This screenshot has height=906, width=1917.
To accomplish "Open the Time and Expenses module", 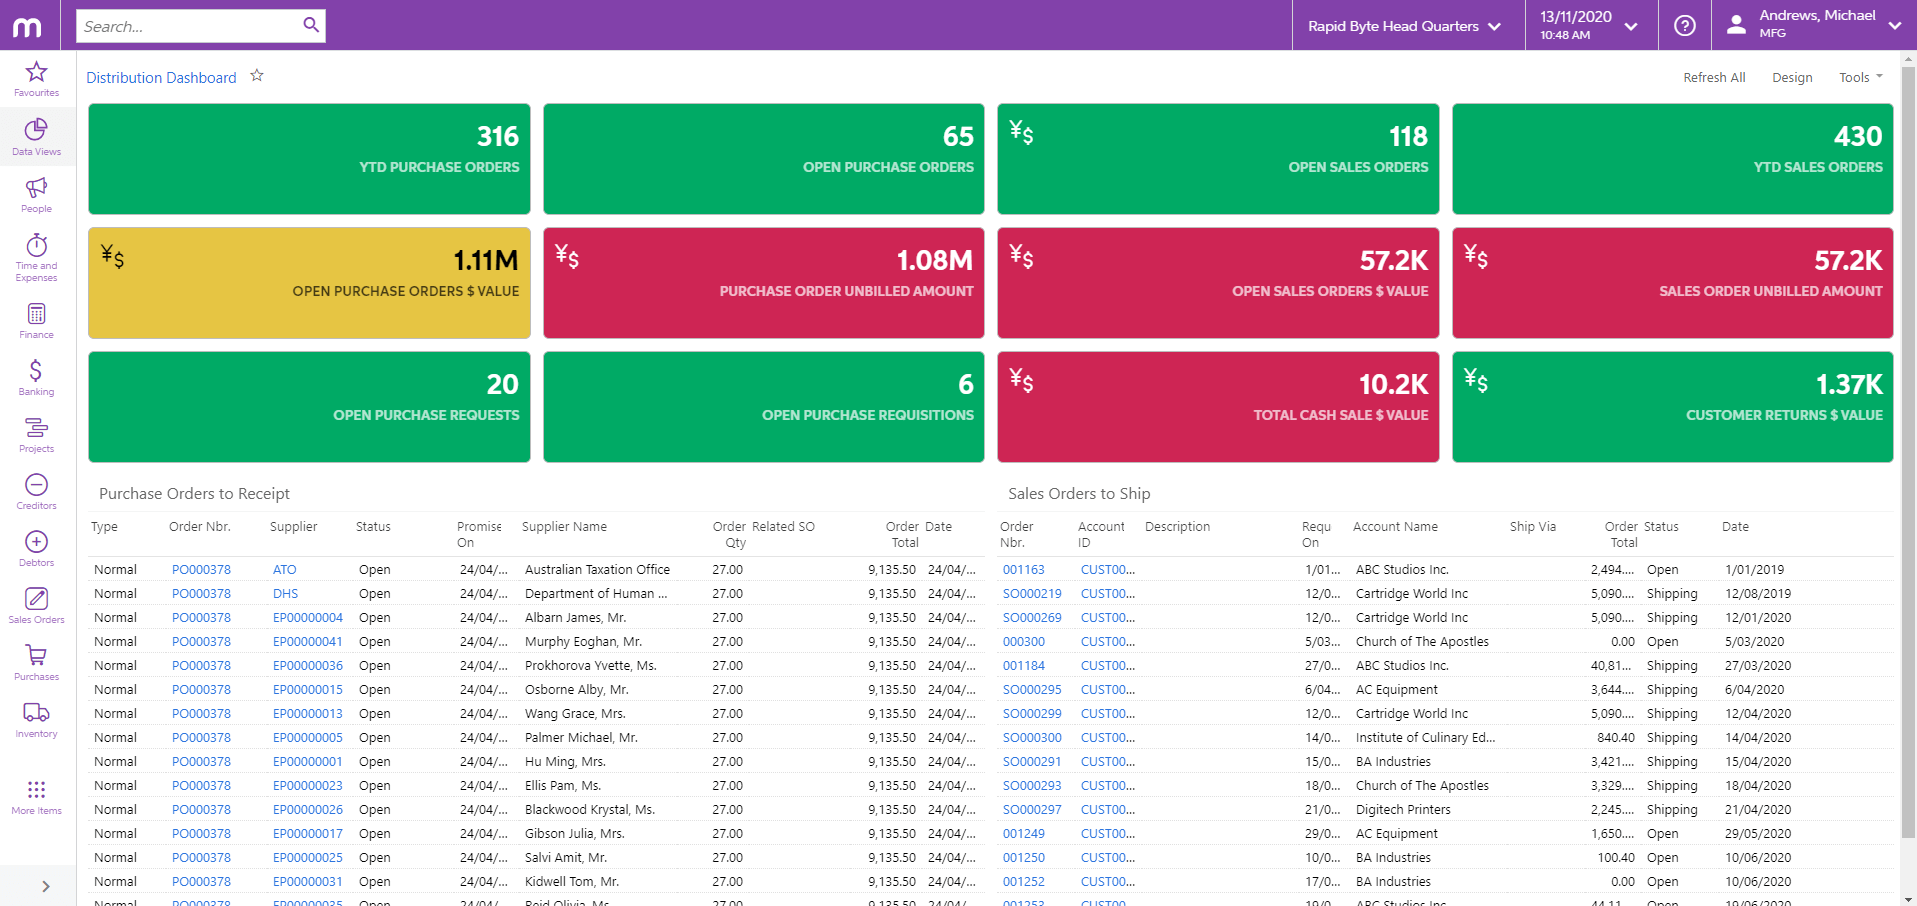I will [x=36, y=255].
